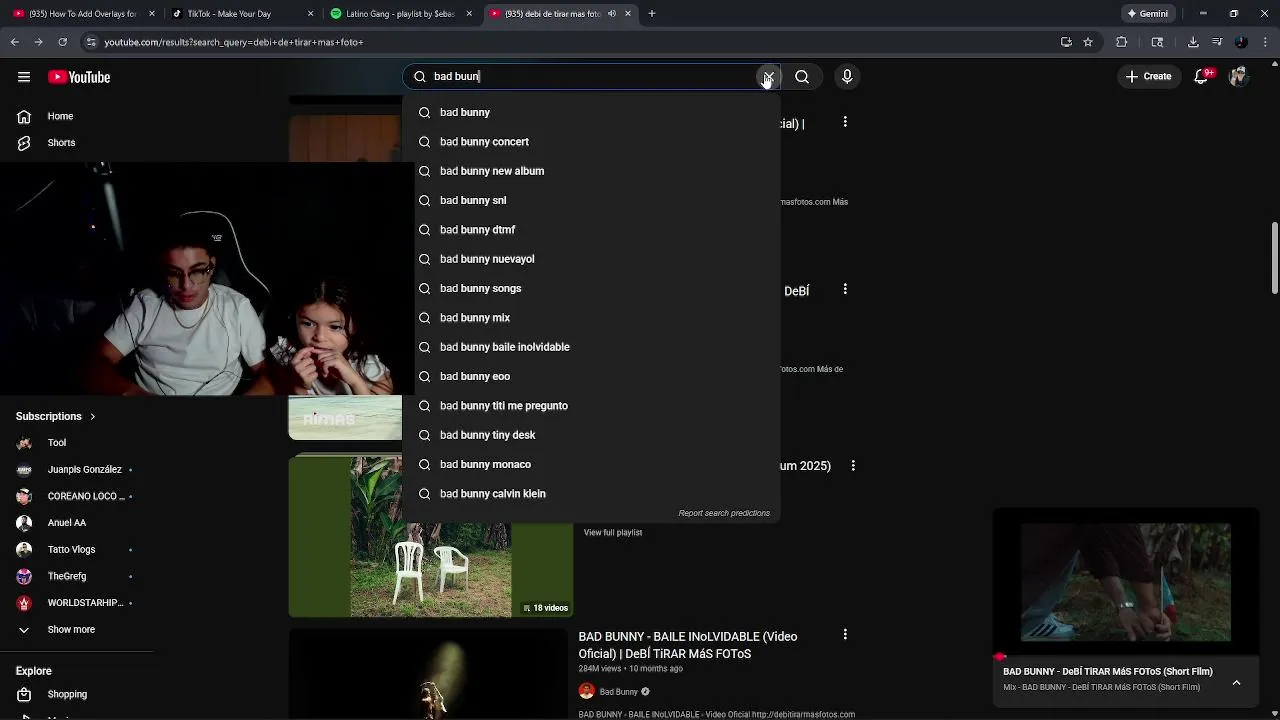This screenshot has width=1280, height=720.
Task: Click the miniplayer video preview
Action: pos(1126,582)
